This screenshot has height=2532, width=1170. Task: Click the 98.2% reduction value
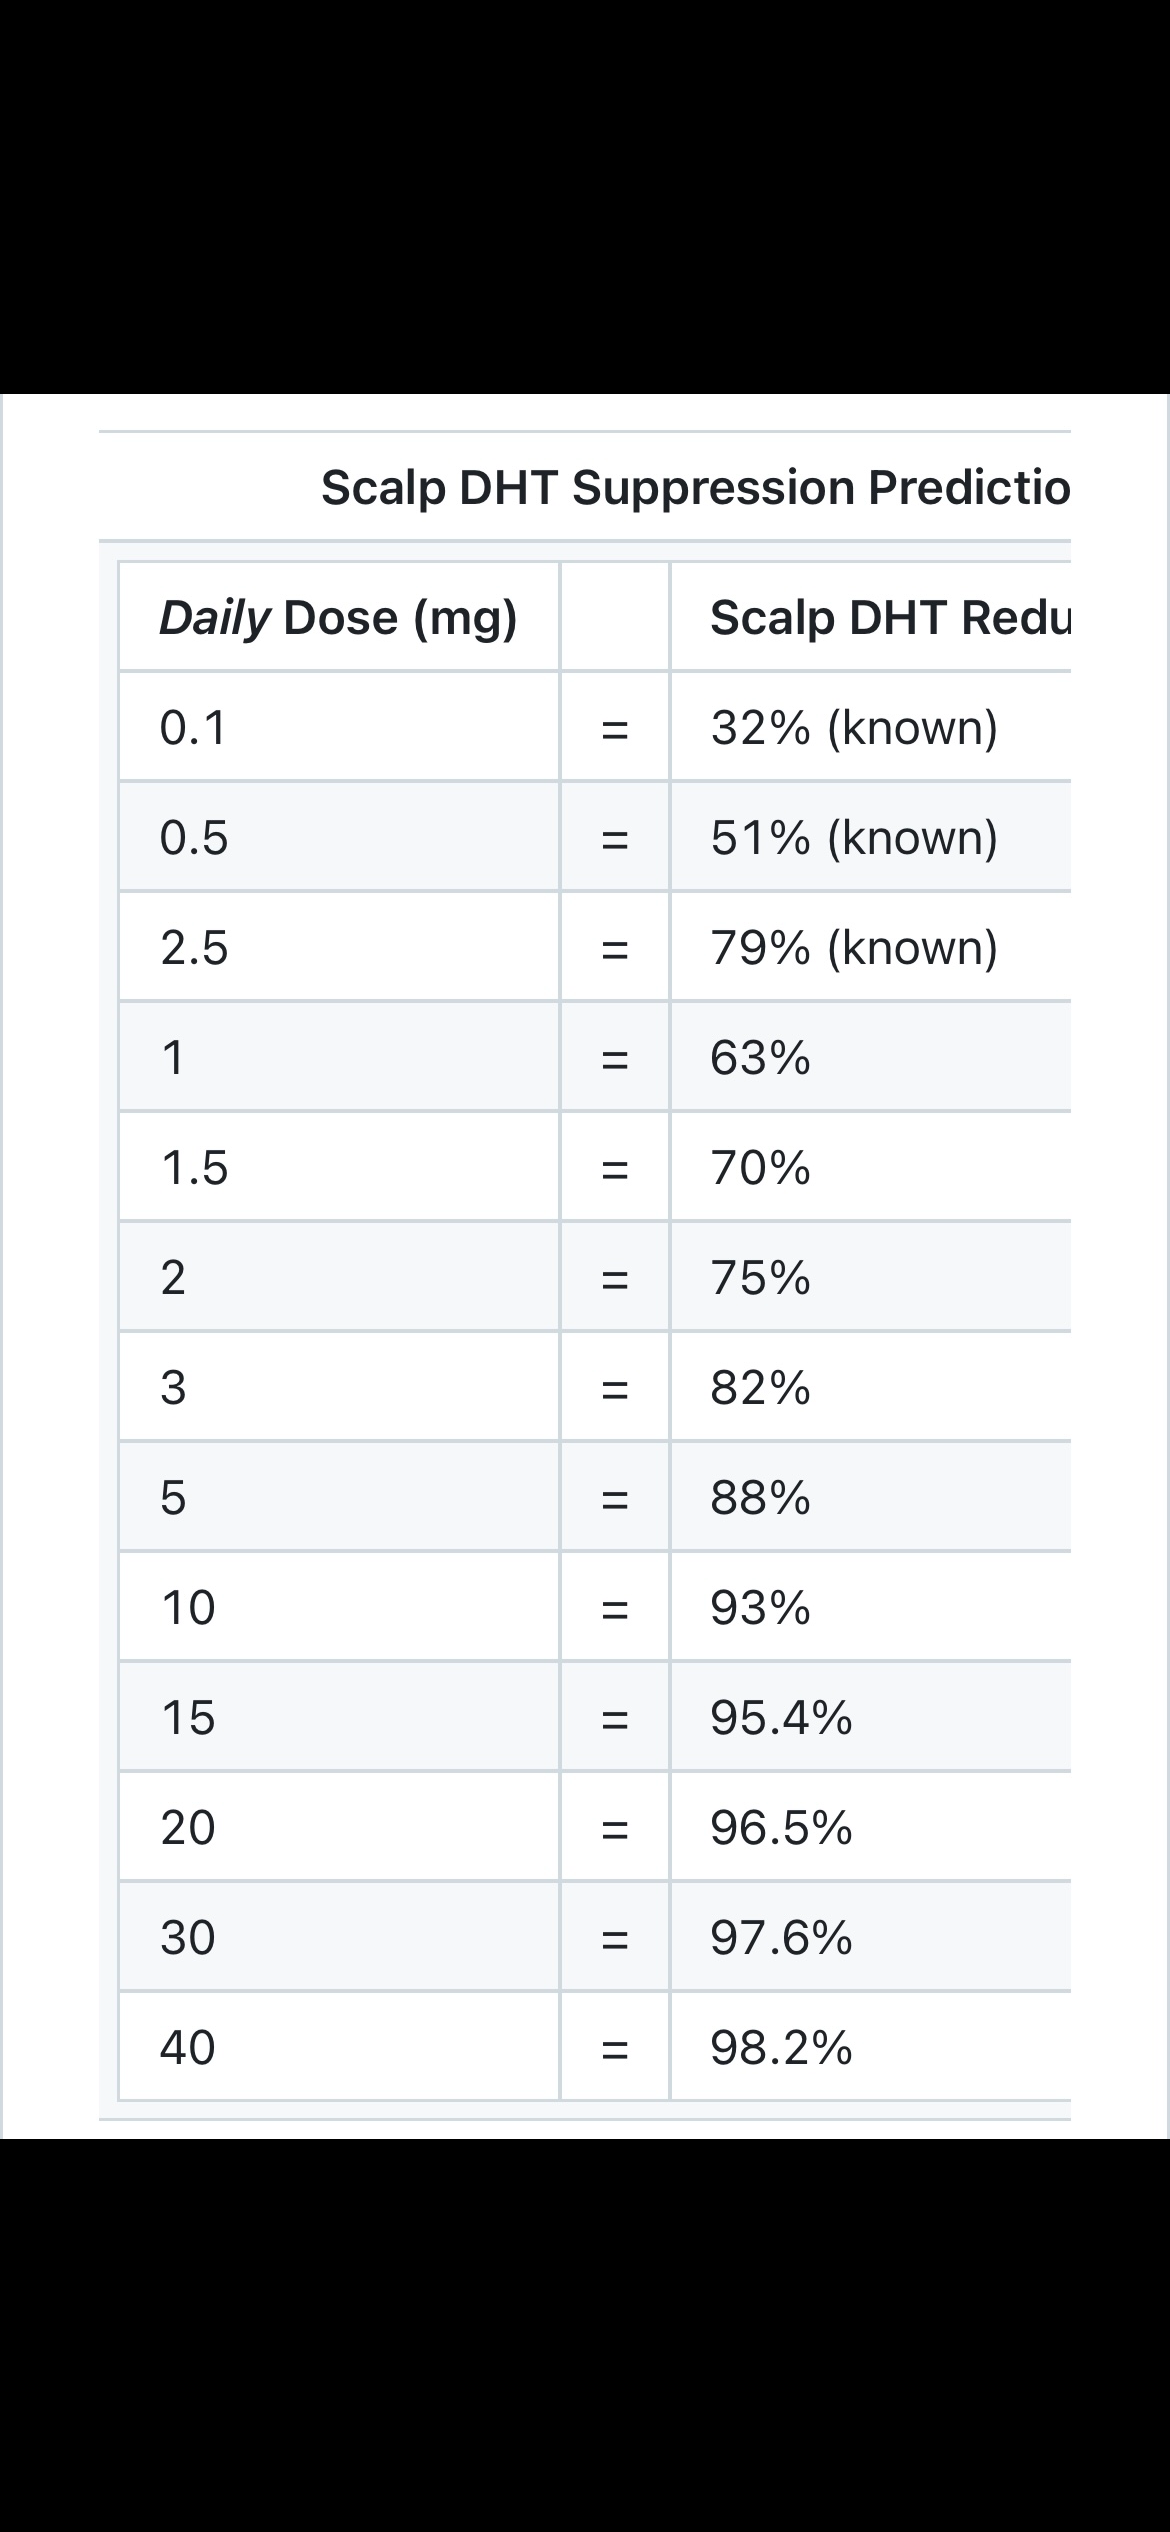781,2047
